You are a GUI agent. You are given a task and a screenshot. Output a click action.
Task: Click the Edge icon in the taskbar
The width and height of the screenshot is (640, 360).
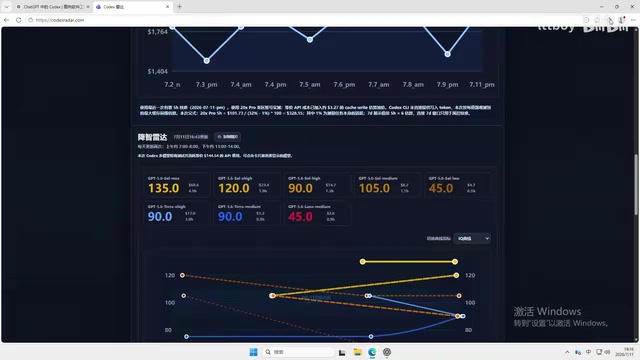click(x=372, y=352)
